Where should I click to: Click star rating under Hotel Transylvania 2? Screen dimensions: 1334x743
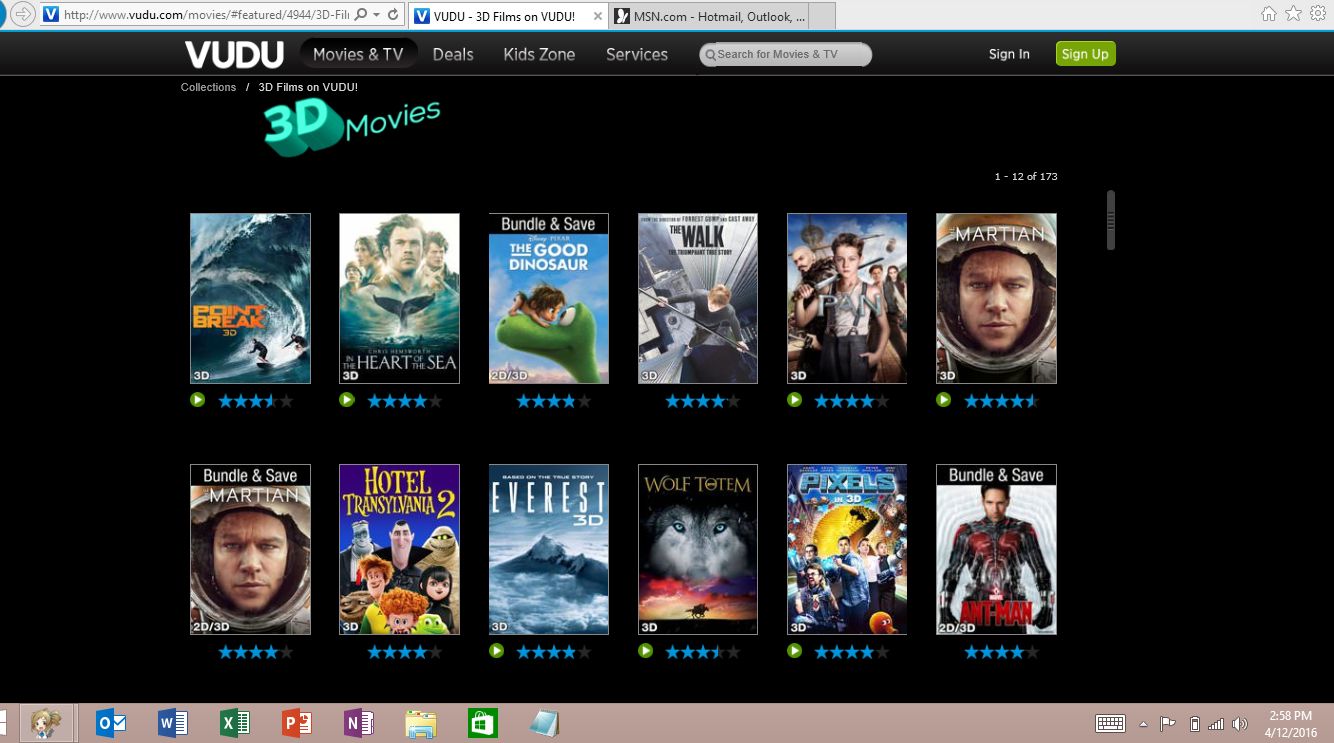405,652
